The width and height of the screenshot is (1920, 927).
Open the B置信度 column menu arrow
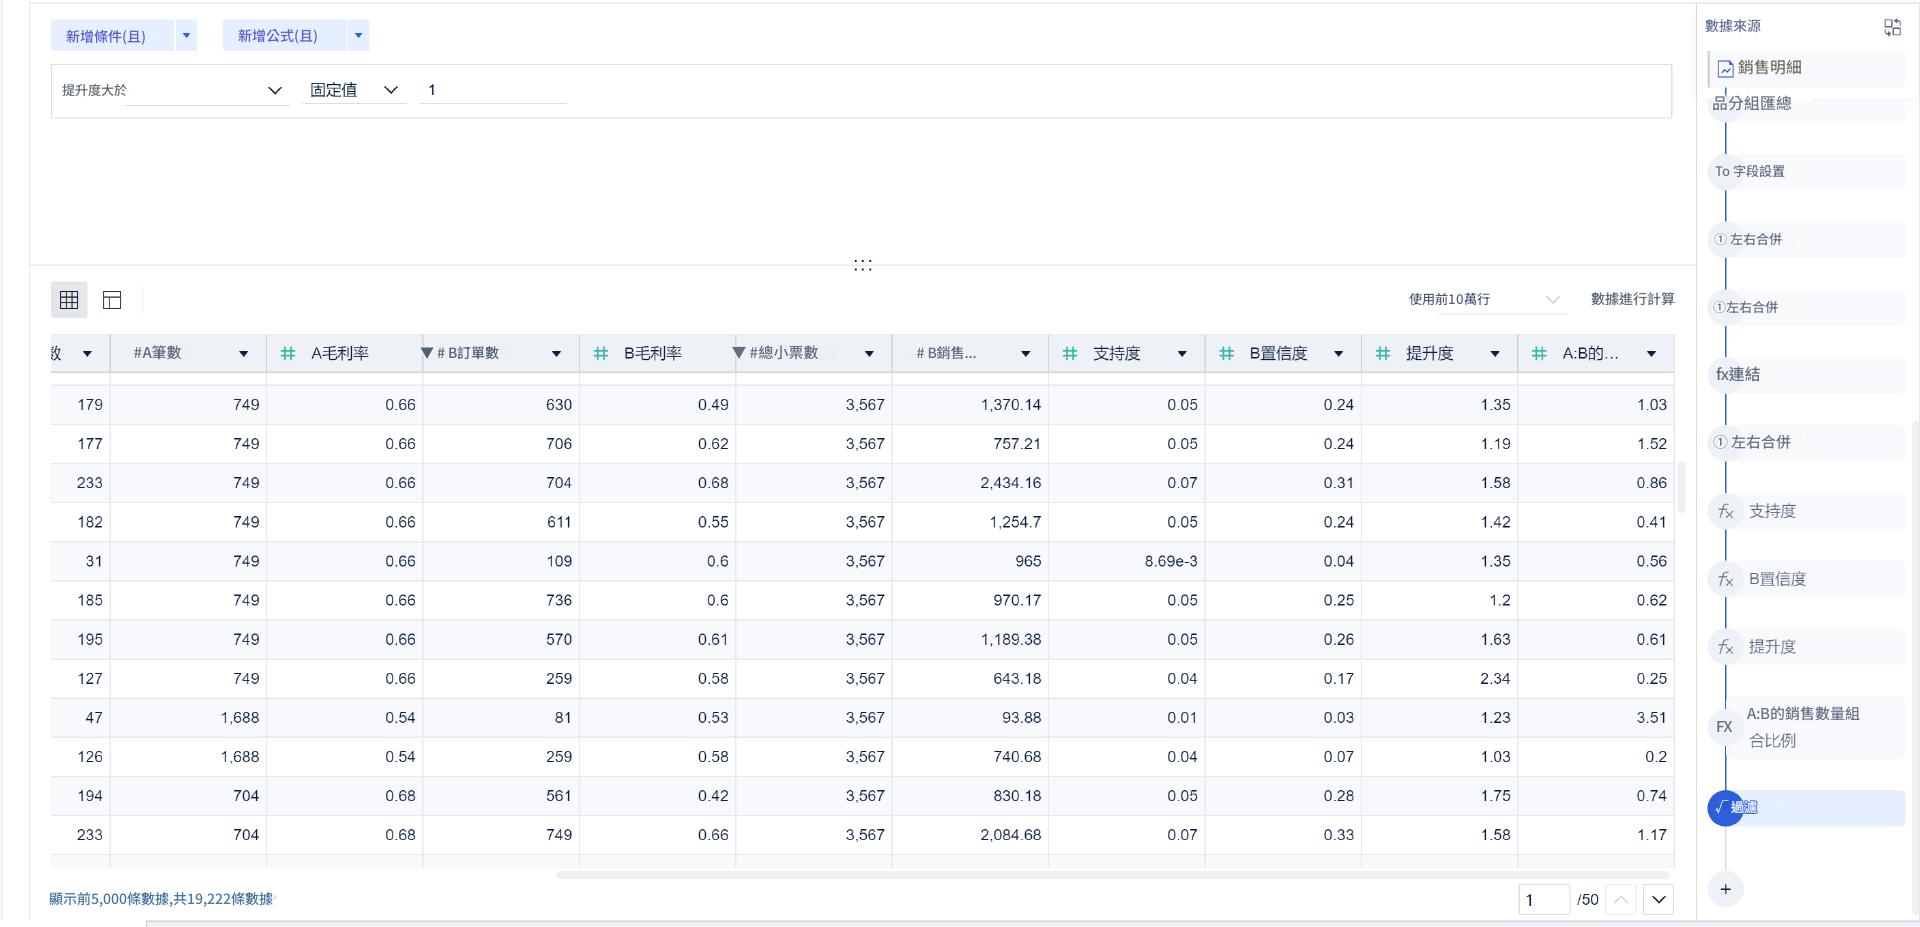(x=1338, y=354)
